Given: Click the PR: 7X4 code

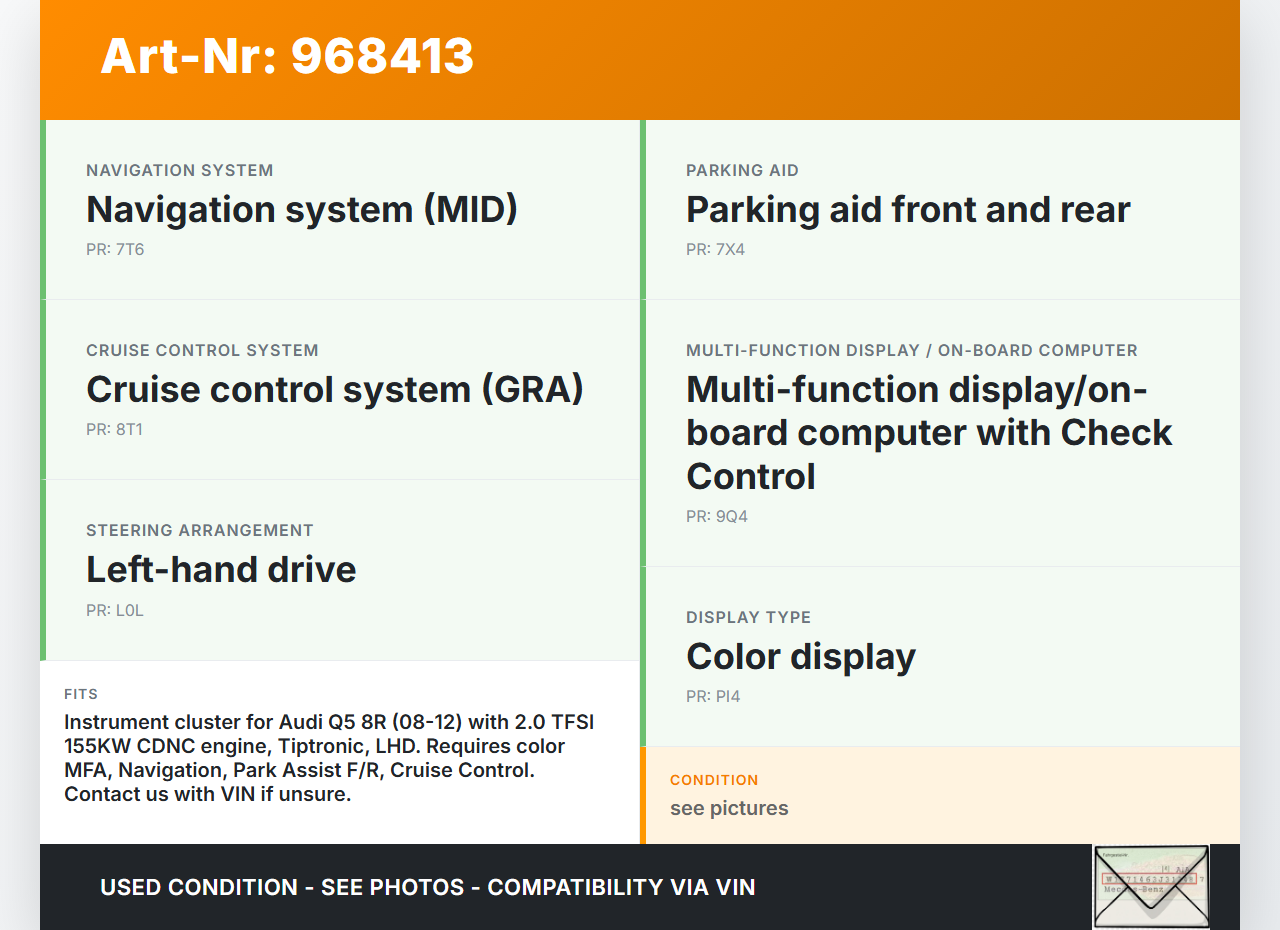Looking at the screenshot, I should 715,250.
